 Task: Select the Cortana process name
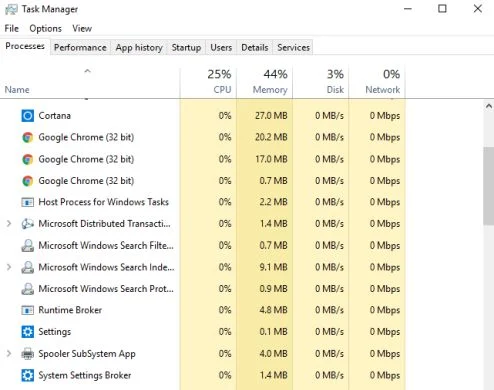pyautogui.click(x=55, y=116)
